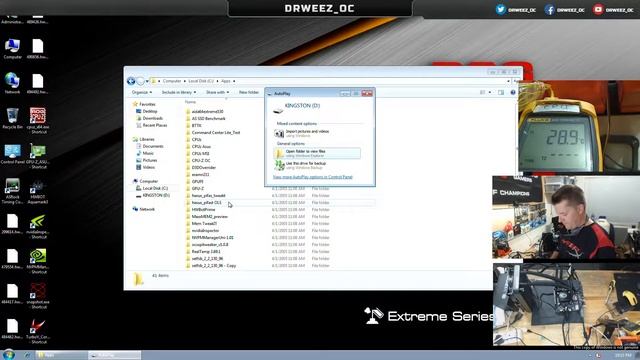Open the Computer desktop icon
This screenshot has height=360, width=640.
(12, 48)
